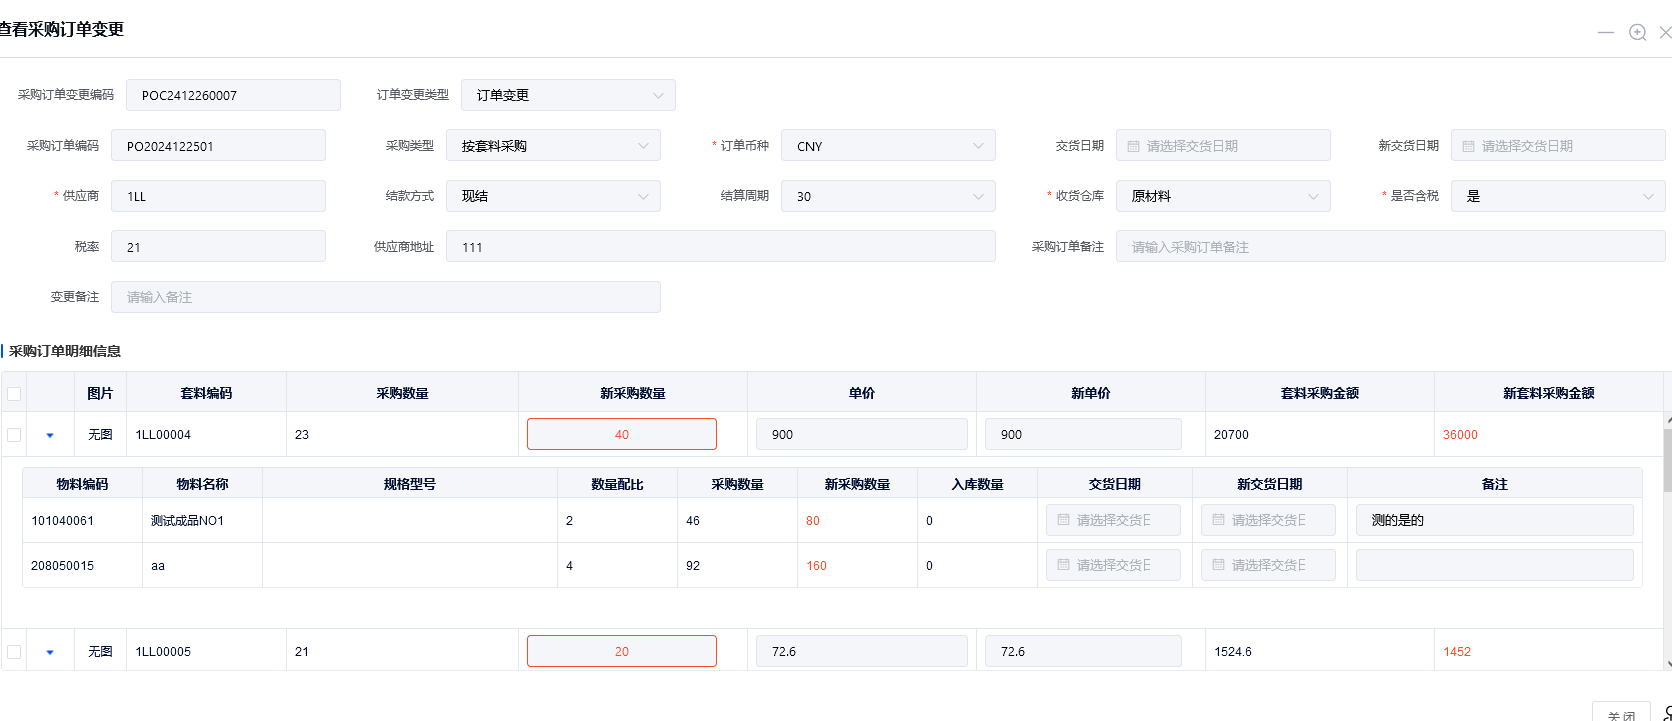Screen dimensions: 1672x721
Task: Click the 供应商地址 field showing 111
Action: tap(720, 247)
